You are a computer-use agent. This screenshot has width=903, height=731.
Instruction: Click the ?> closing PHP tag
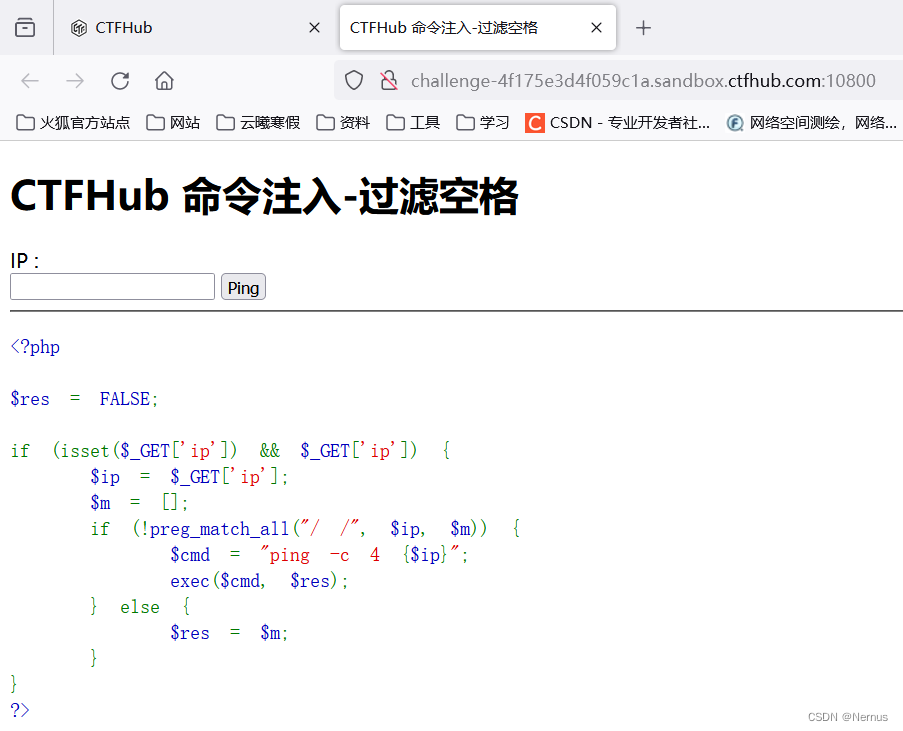[x=20, y=710]
